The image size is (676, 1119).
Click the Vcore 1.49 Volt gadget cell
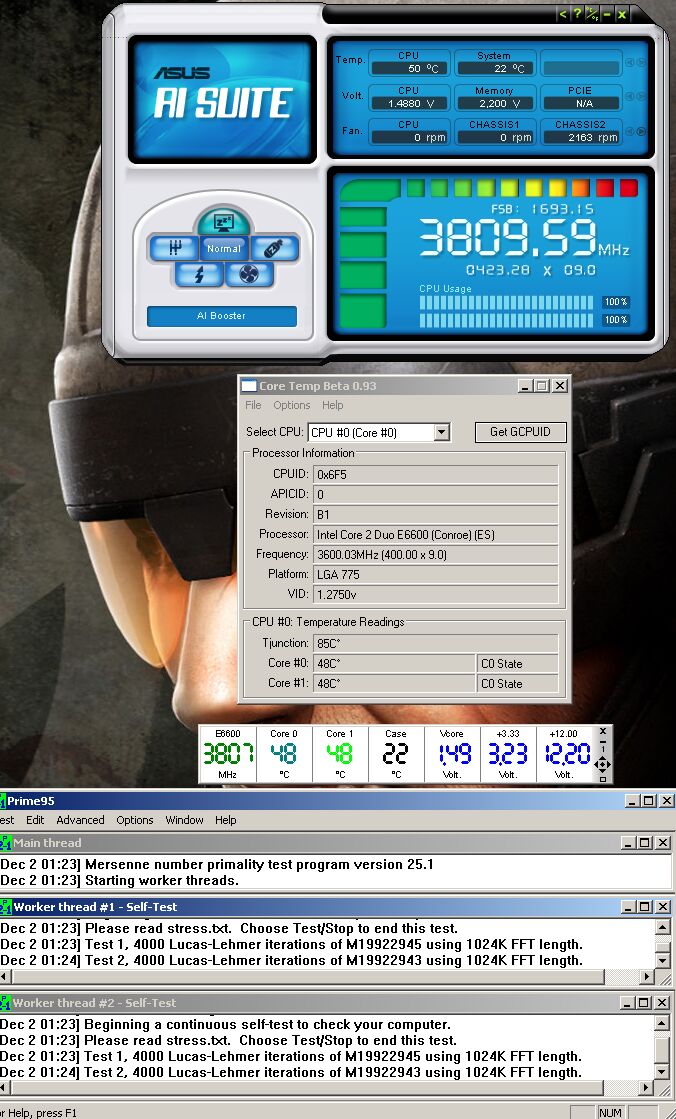tap(452, 754)
